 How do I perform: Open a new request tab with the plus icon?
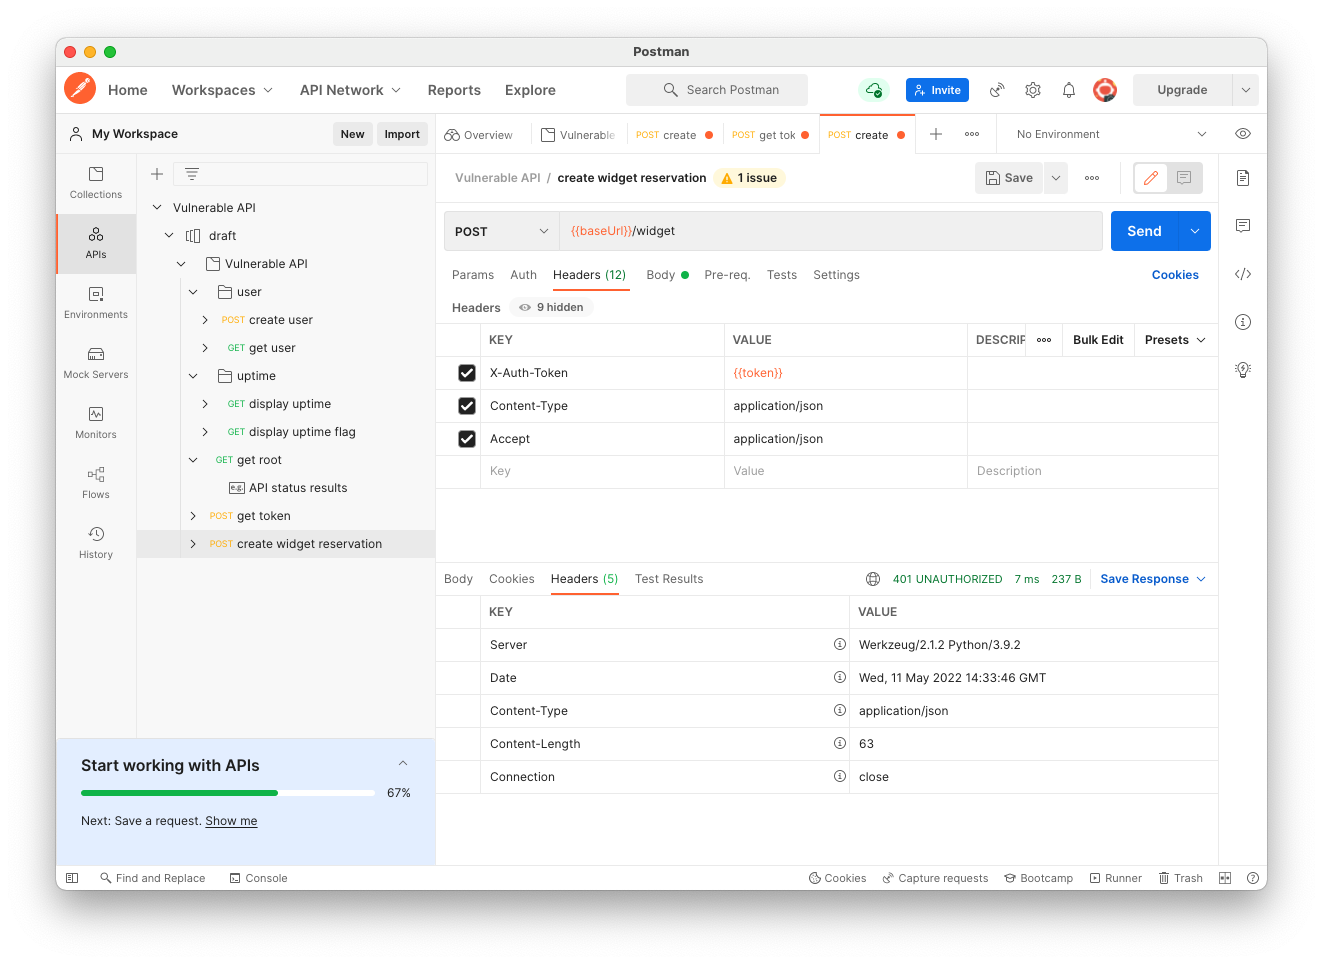pyautogui.click(x=936, y=134)
